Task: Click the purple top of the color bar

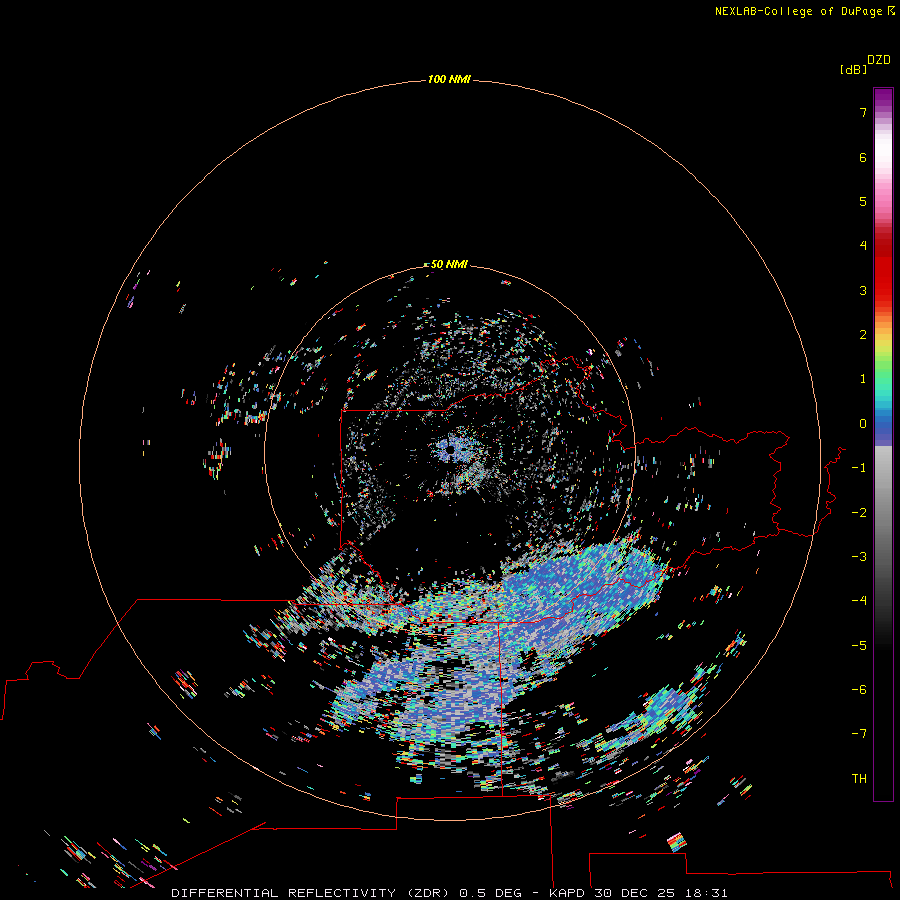Action: [883, 98]
